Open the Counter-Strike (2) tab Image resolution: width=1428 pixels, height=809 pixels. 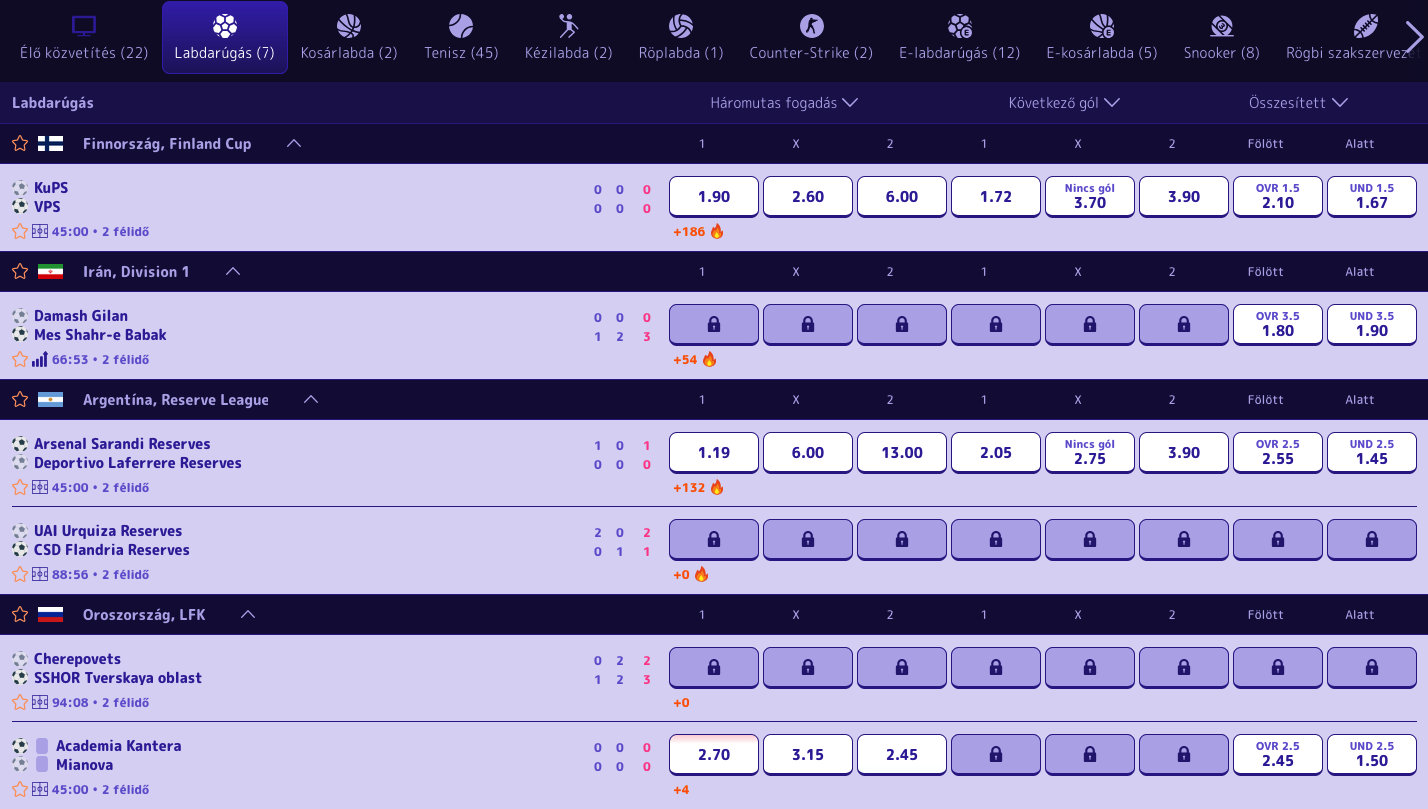(811, 38)
